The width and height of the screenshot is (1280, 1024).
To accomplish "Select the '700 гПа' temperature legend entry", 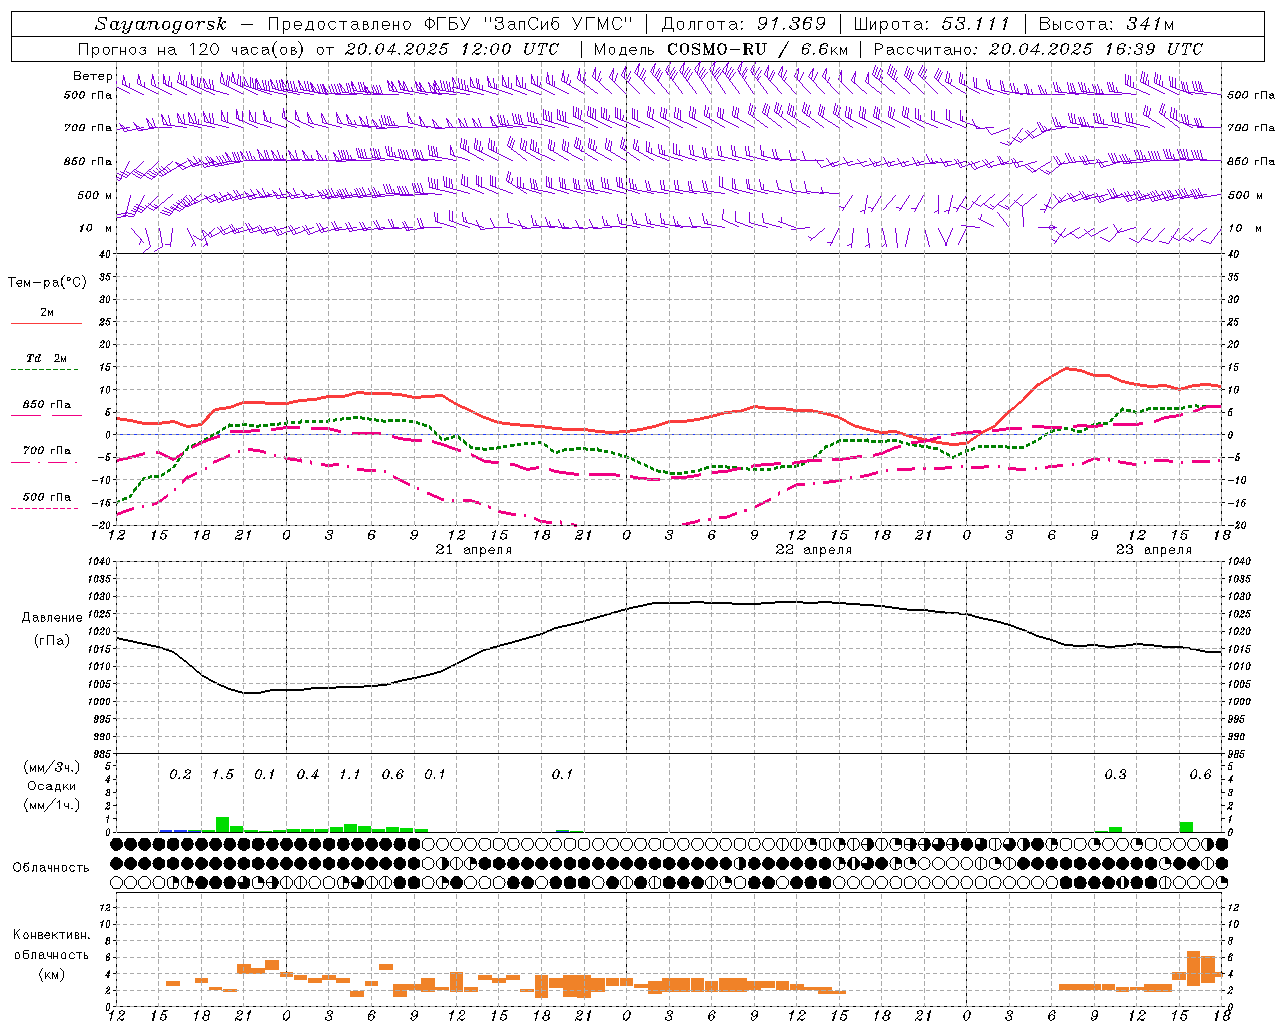I will click(x=47, y=450).
